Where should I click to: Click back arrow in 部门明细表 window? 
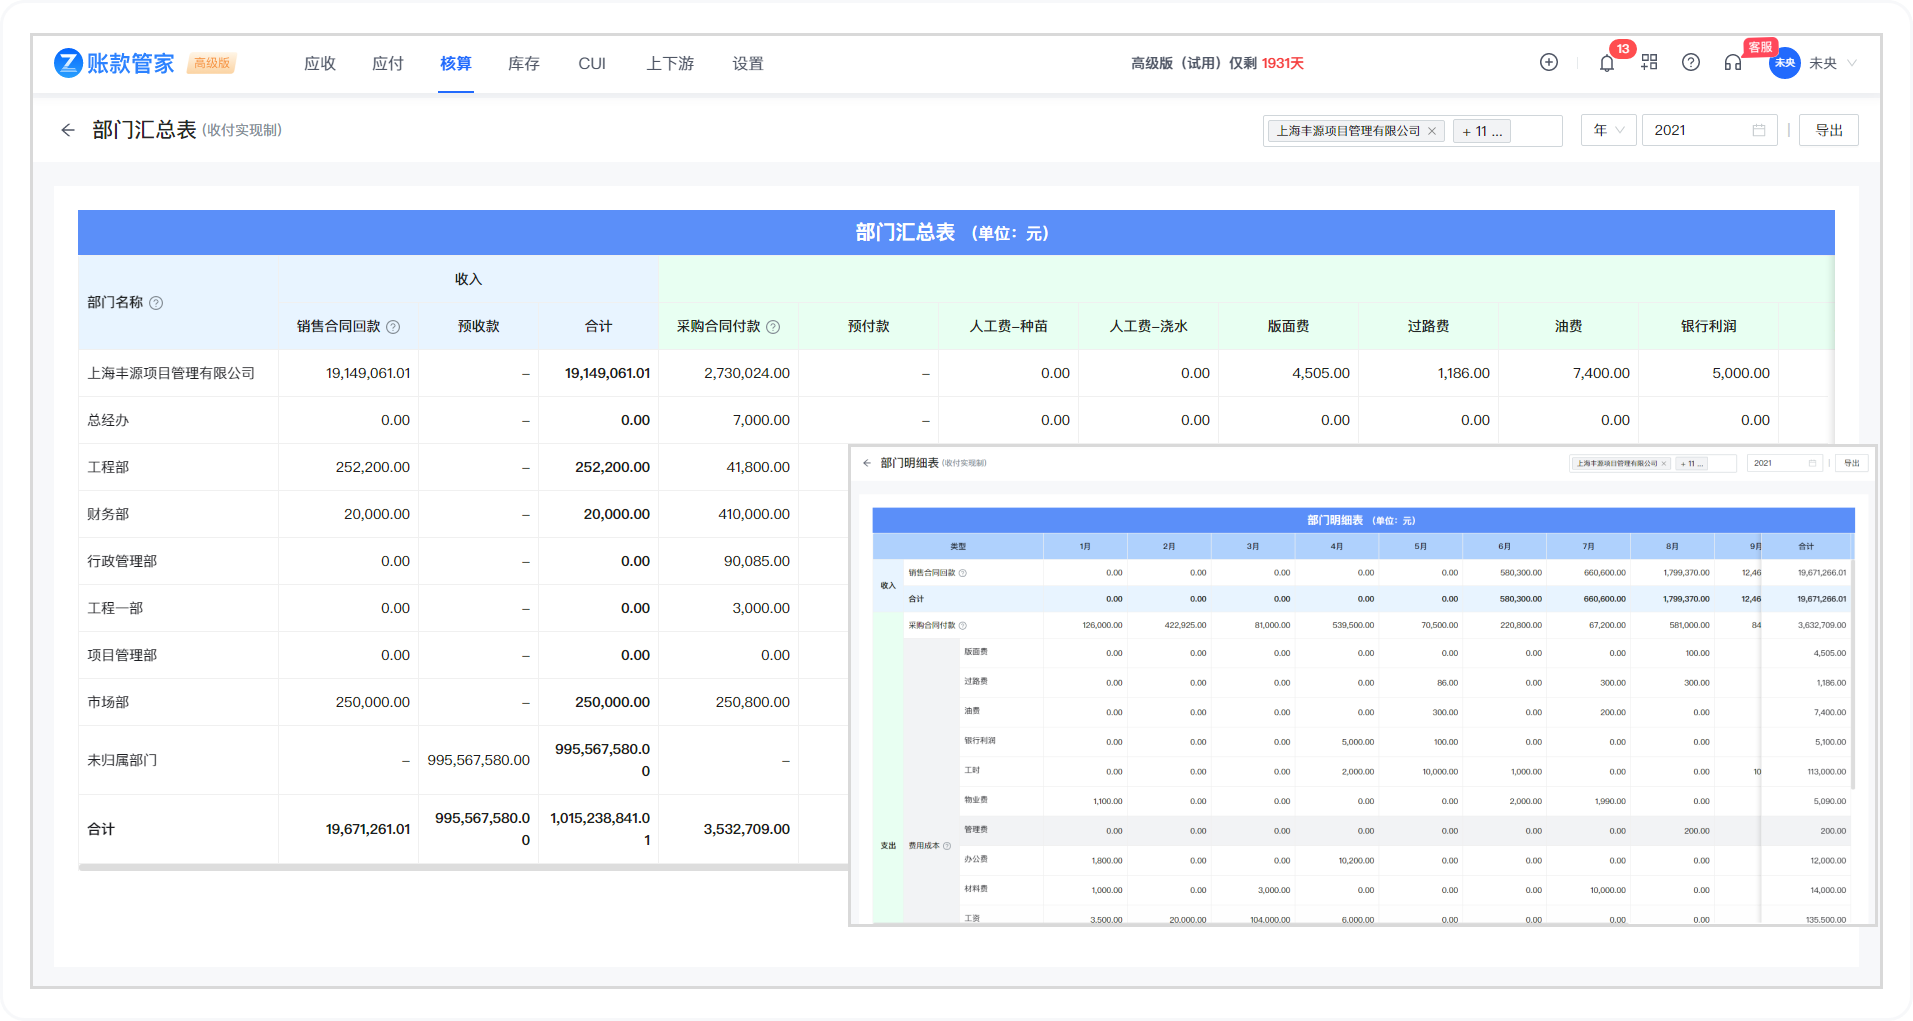point(867,463)
